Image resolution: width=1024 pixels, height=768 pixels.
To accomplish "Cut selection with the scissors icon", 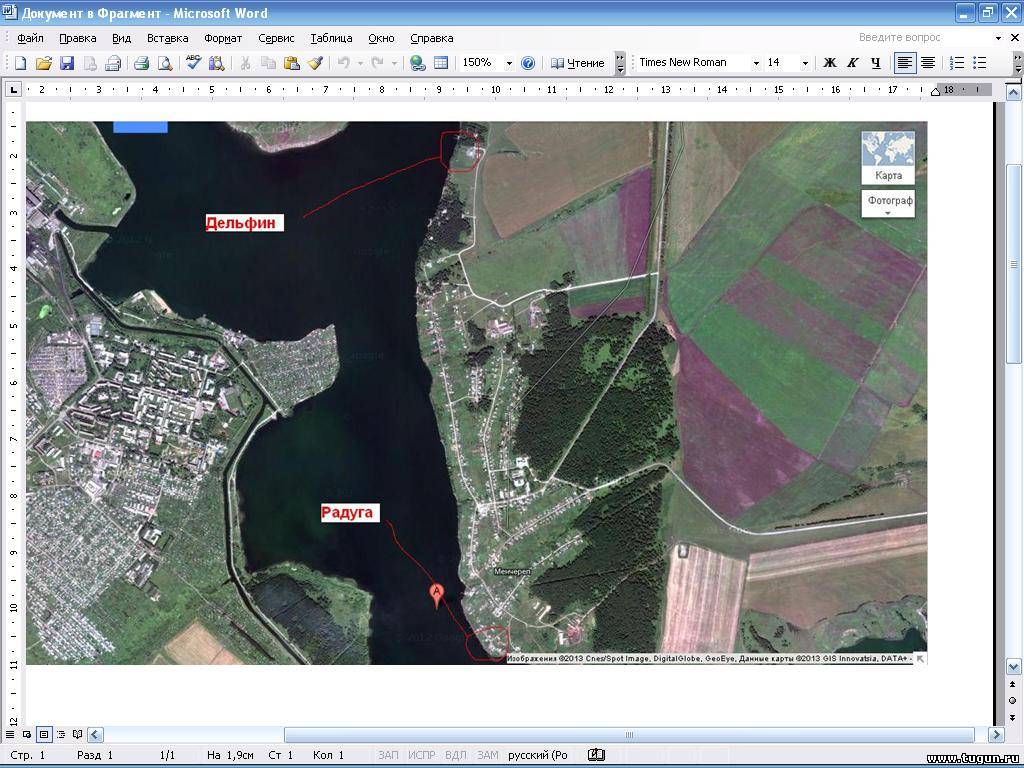I will [246, 63].
